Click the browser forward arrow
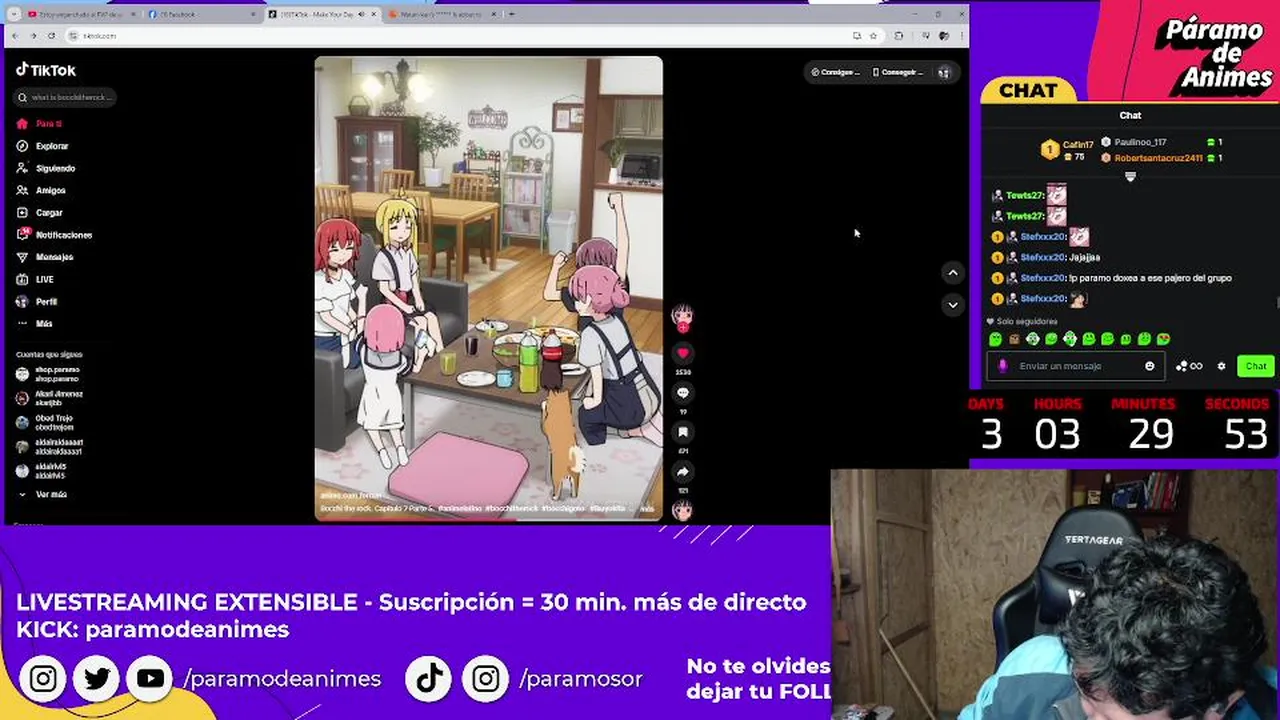 pyautogui.click(x=33, y=36)
